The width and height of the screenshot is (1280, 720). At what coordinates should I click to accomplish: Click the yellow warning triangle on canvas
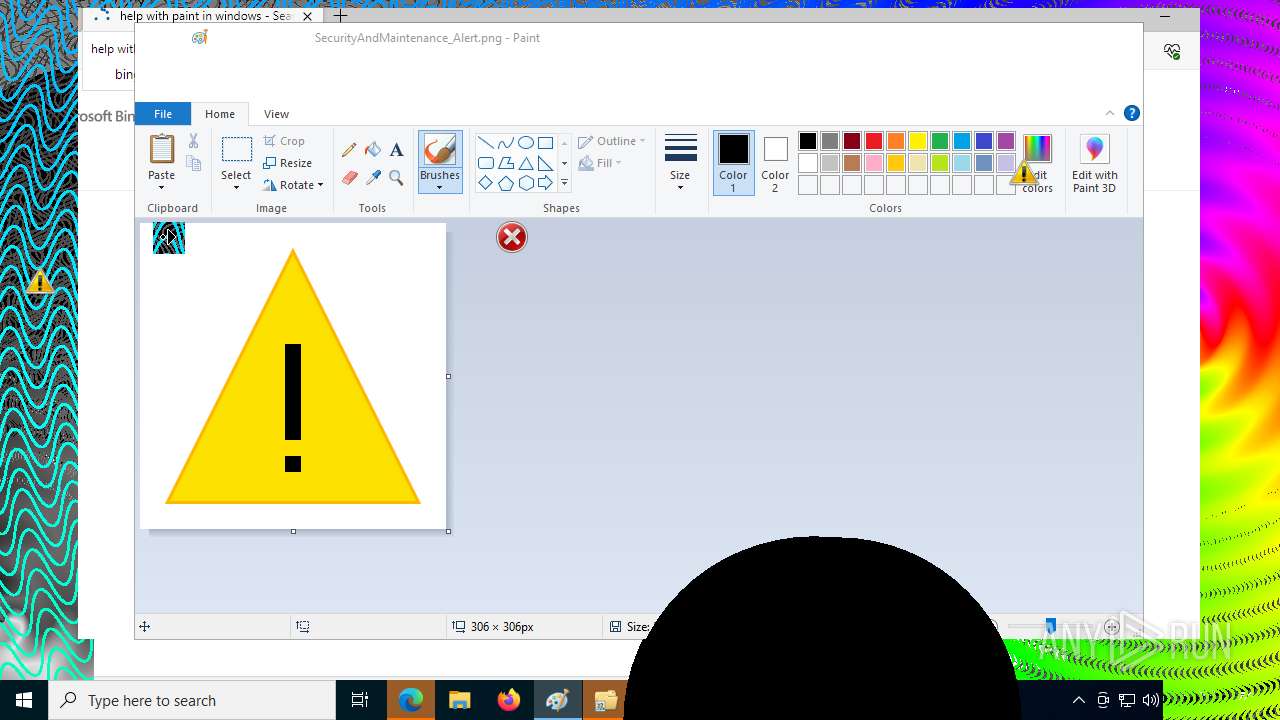pyautogui.click(x=293, y=377)
